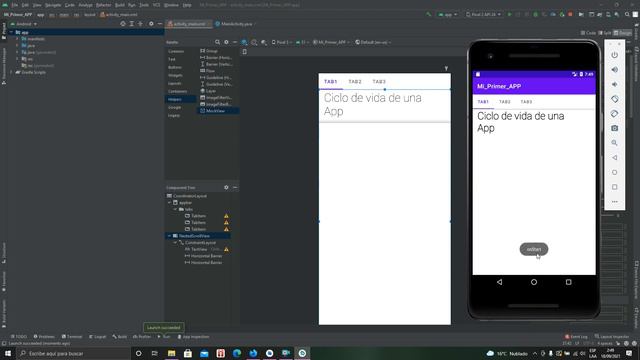Open the Logcat tool window
This screenshot has width=640, height=360.
(x=97, y=337)
